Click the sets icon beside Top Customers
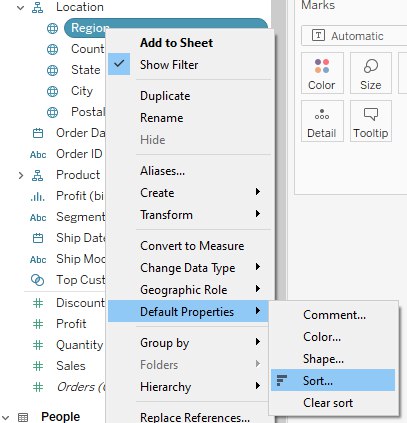Image resolution: width=407 pixels, height=423 pixels. [x=37, y=280]
